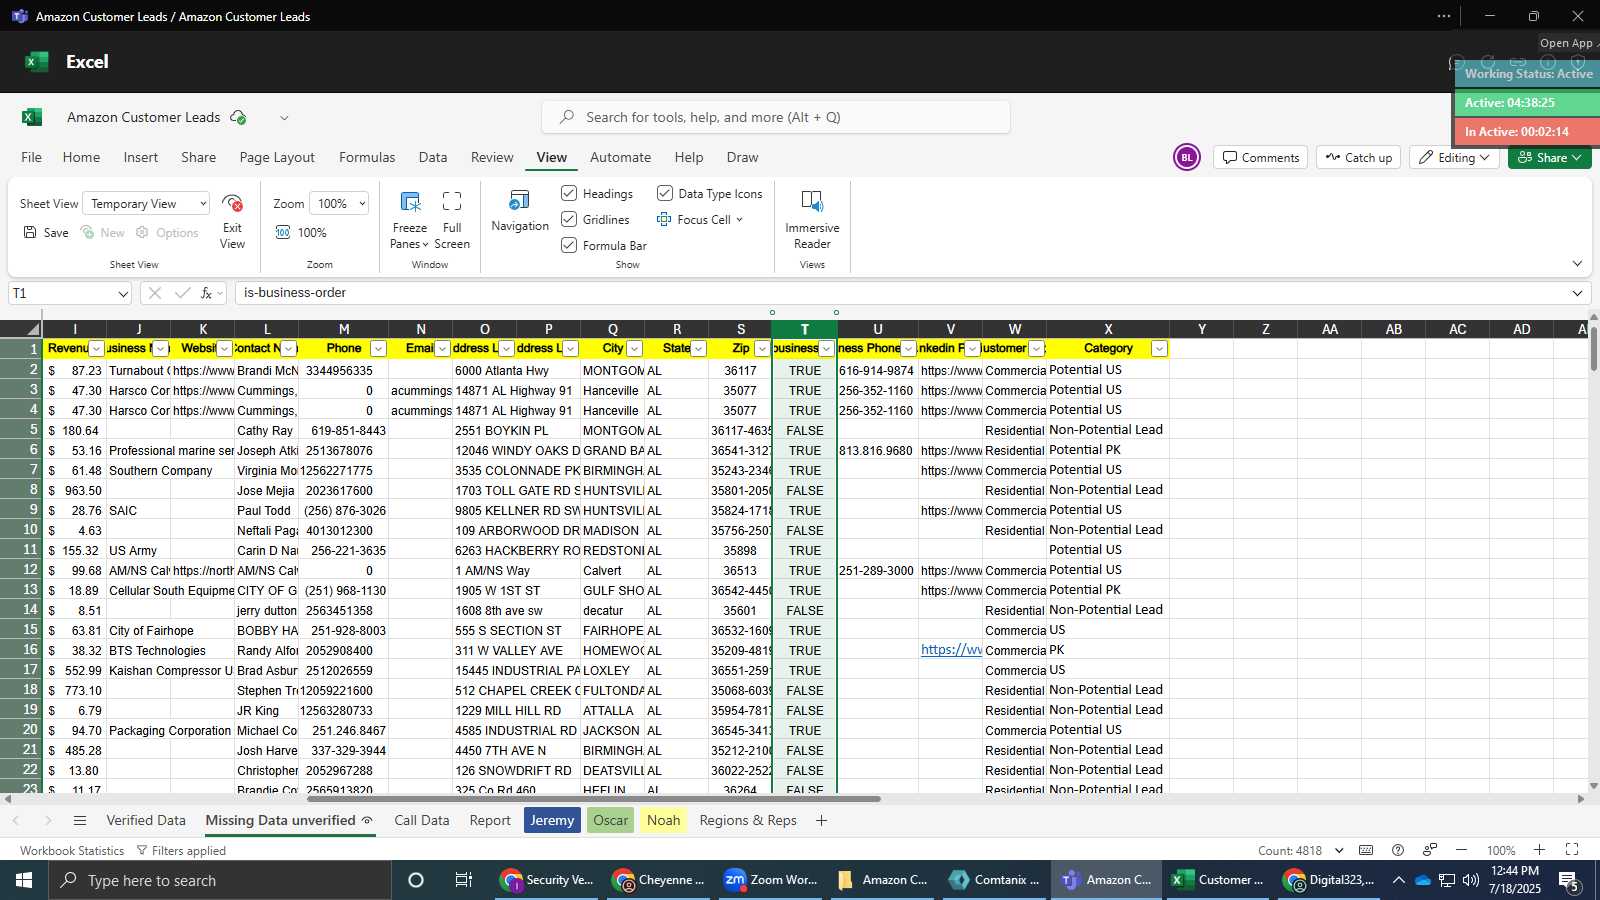Add a new sheet with plus icon
Image resolution: width=1600 pixels, height=900 pixels.
pos(821,820)
